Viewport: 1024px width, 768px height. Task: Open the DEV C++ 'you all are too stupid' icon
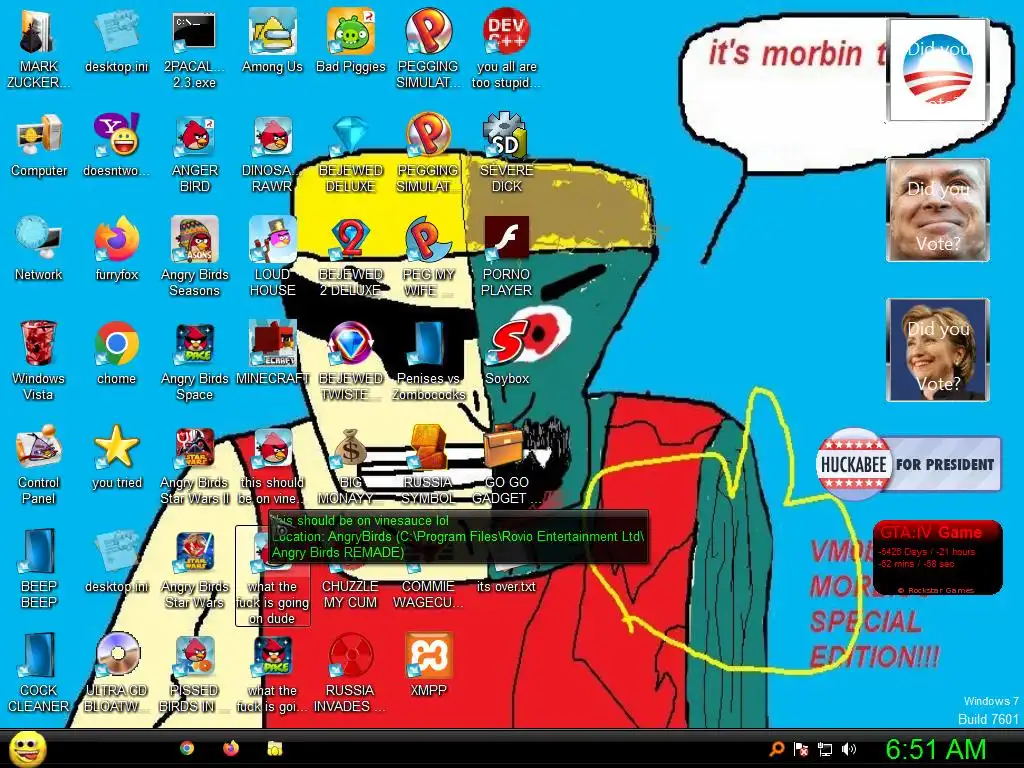[506, 49]
